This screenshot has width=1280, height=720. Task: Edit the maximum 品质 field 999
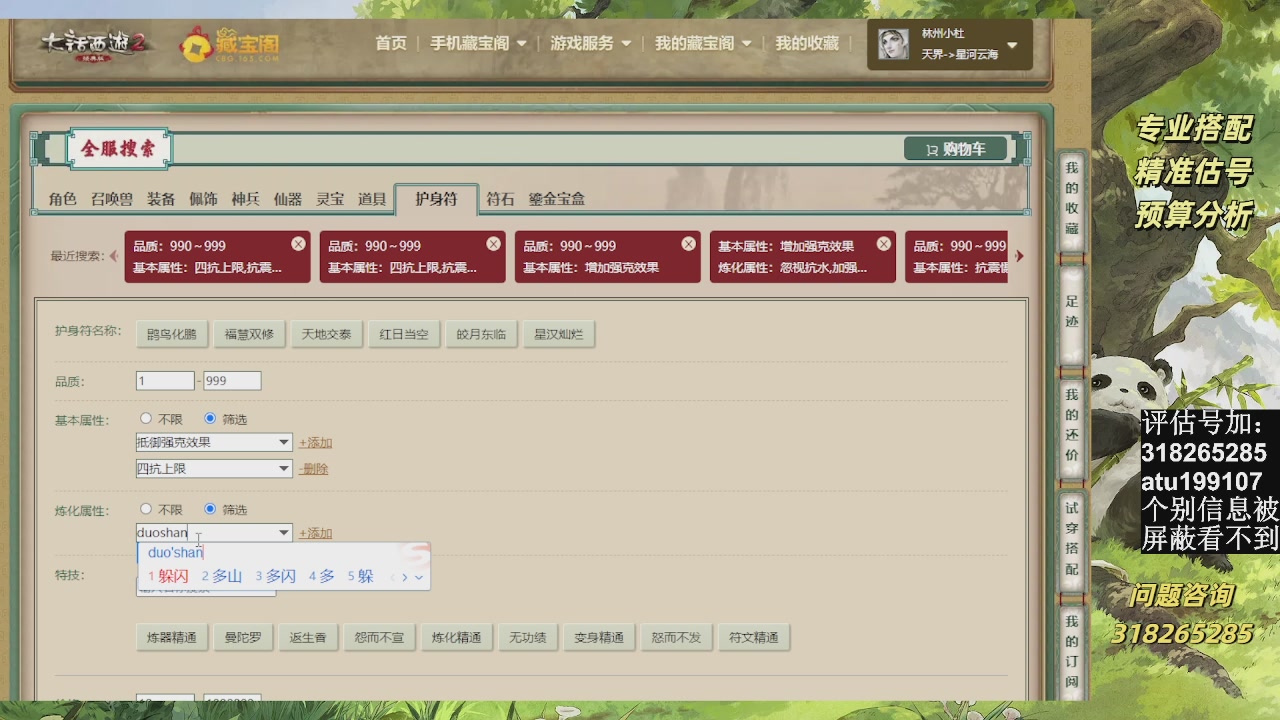232,381
